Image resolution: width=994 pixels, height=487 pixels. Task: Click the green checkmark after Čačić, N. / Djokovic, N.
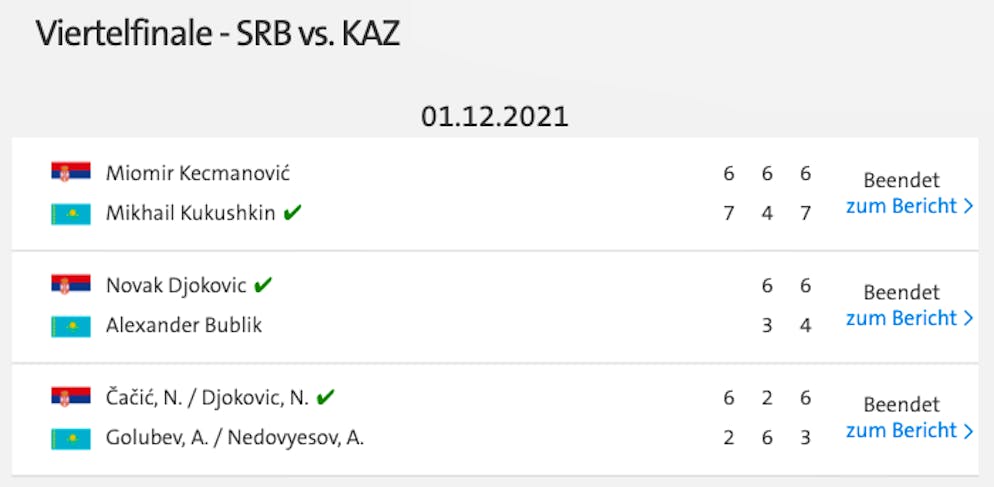tap(325, 398)
